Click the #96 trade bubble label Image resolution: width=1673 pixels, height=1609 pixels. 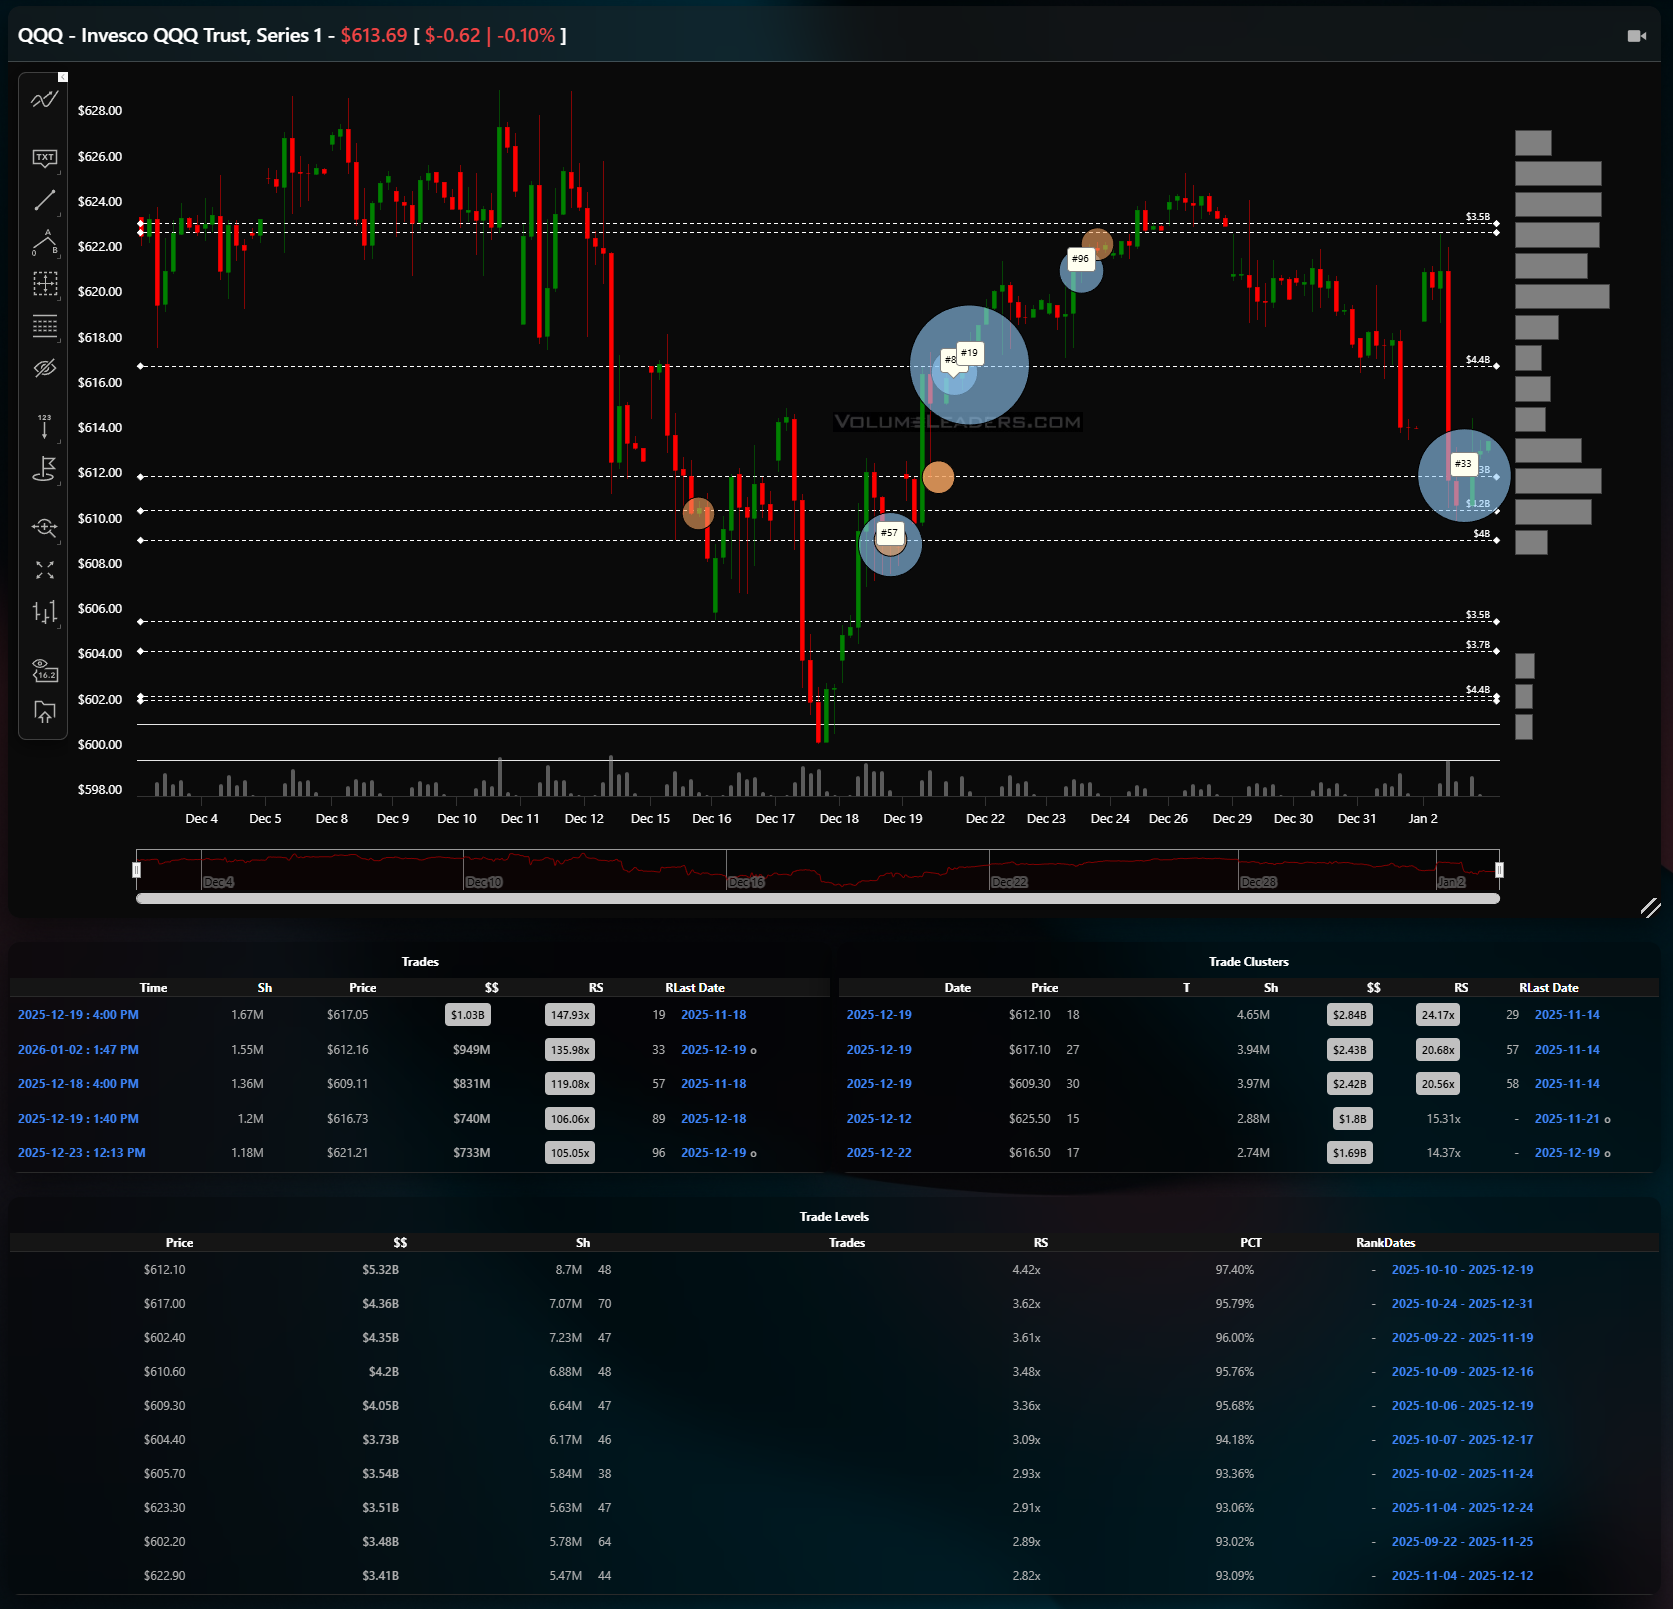(x=1081, y=259)
